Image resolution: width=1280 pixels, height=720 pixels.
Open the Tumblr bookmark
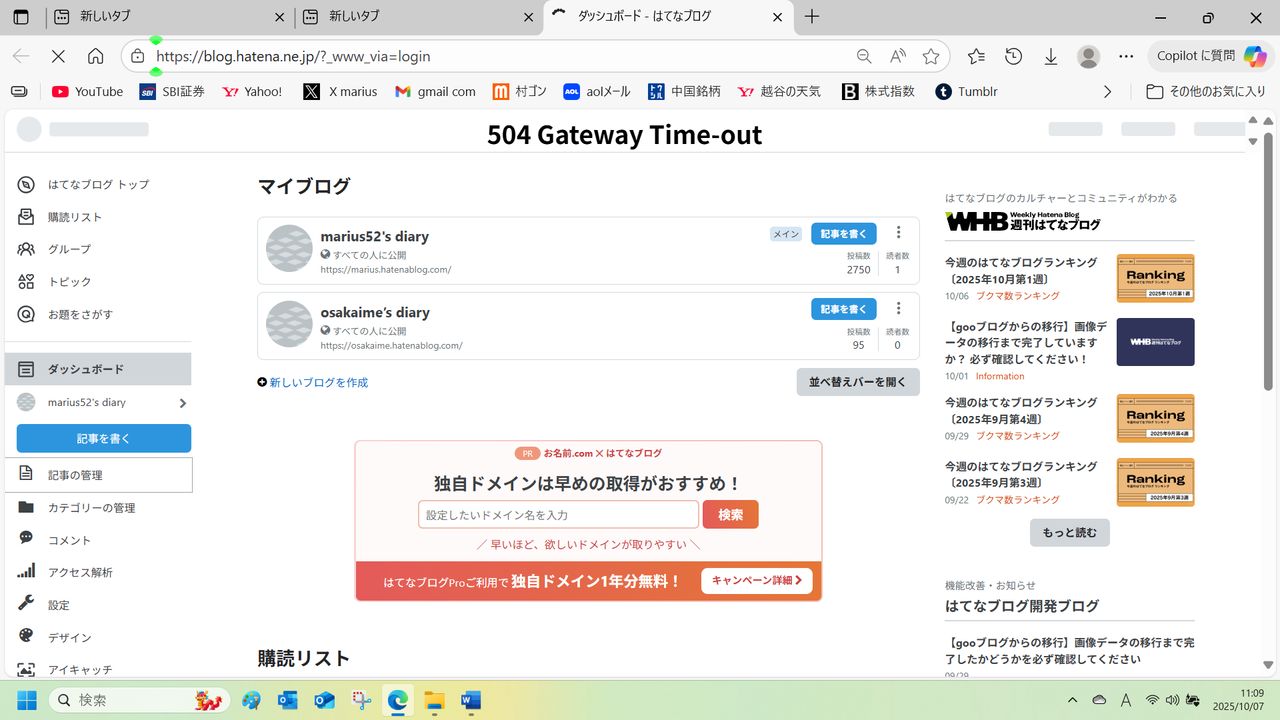pyautogui.click(x=966, y=91)
